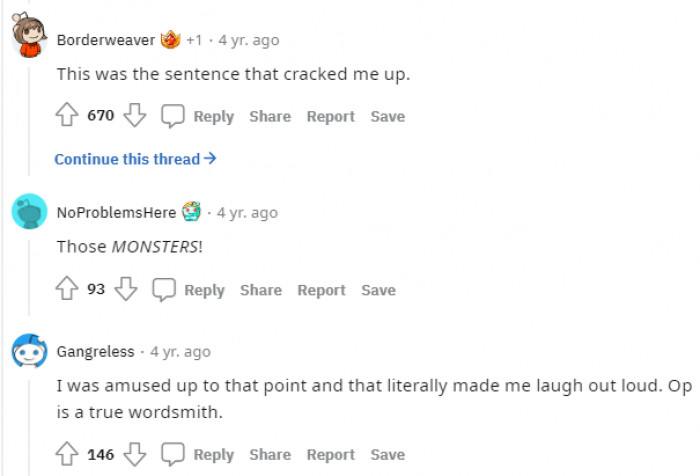The image size is (700, 476).
Task: Upvote Gangreless's comment
Action: 68,455
